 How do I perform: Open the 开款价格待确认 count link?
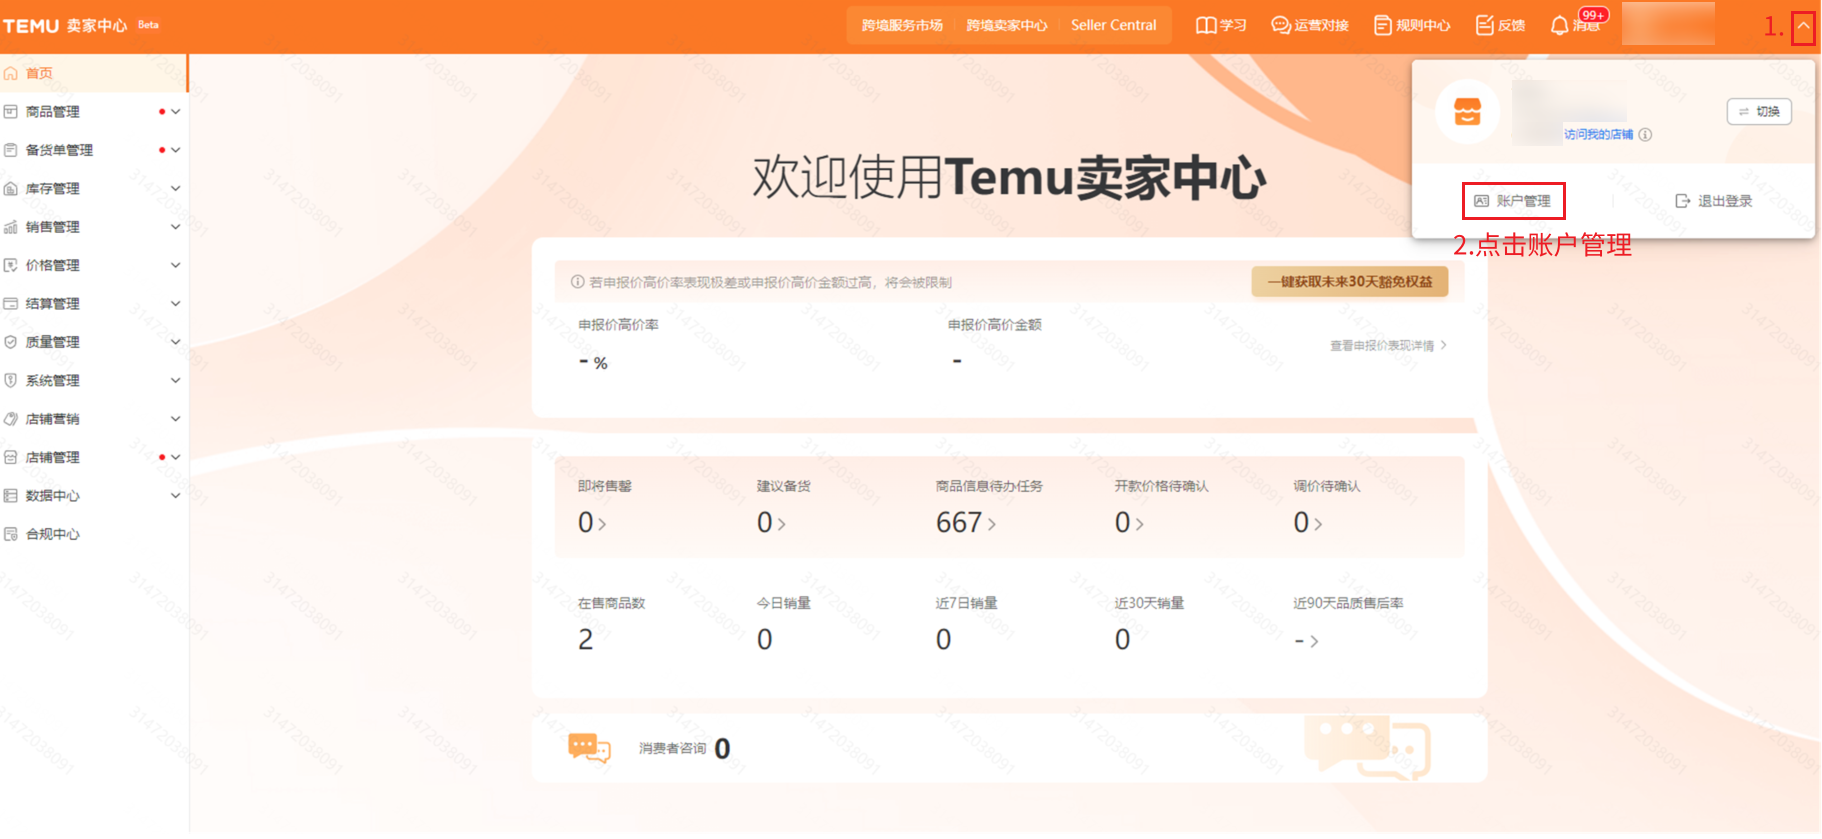(x=1129, y=523)
